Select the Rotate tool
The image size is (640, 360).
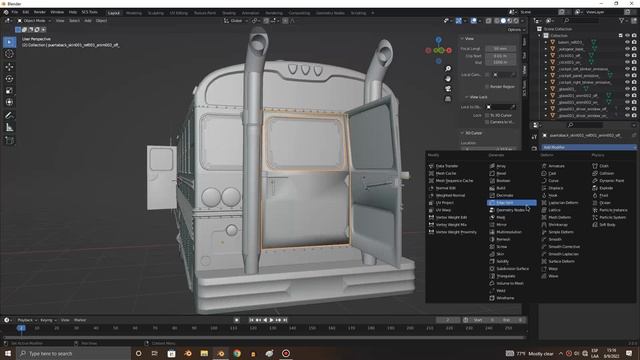point(9,79)
